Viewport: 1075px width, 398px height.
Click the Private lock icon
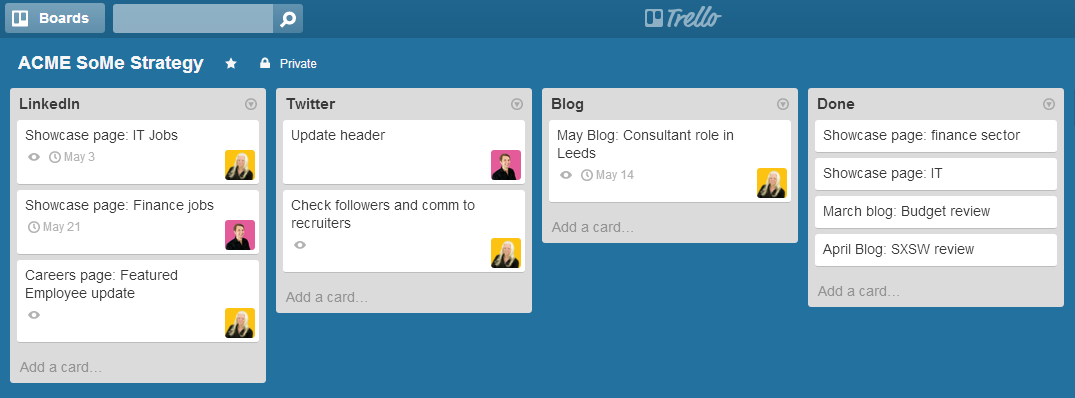pos(265,63)
